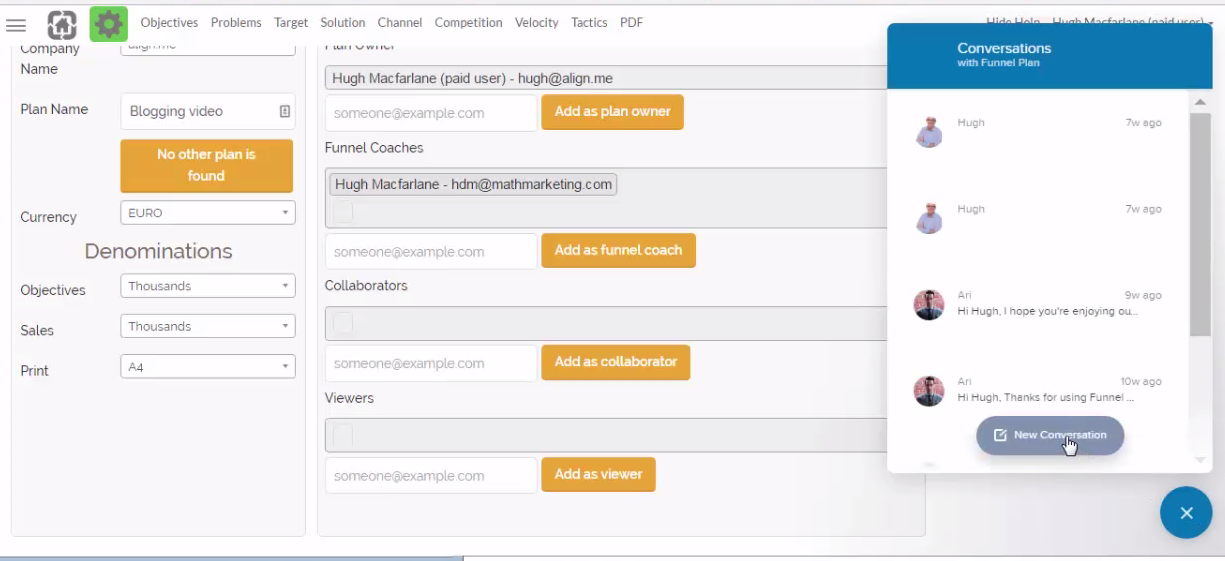Open Ari's conversation from 9w ago
The width and height of the screenshot is (1225, 561).
point(1038,304)
